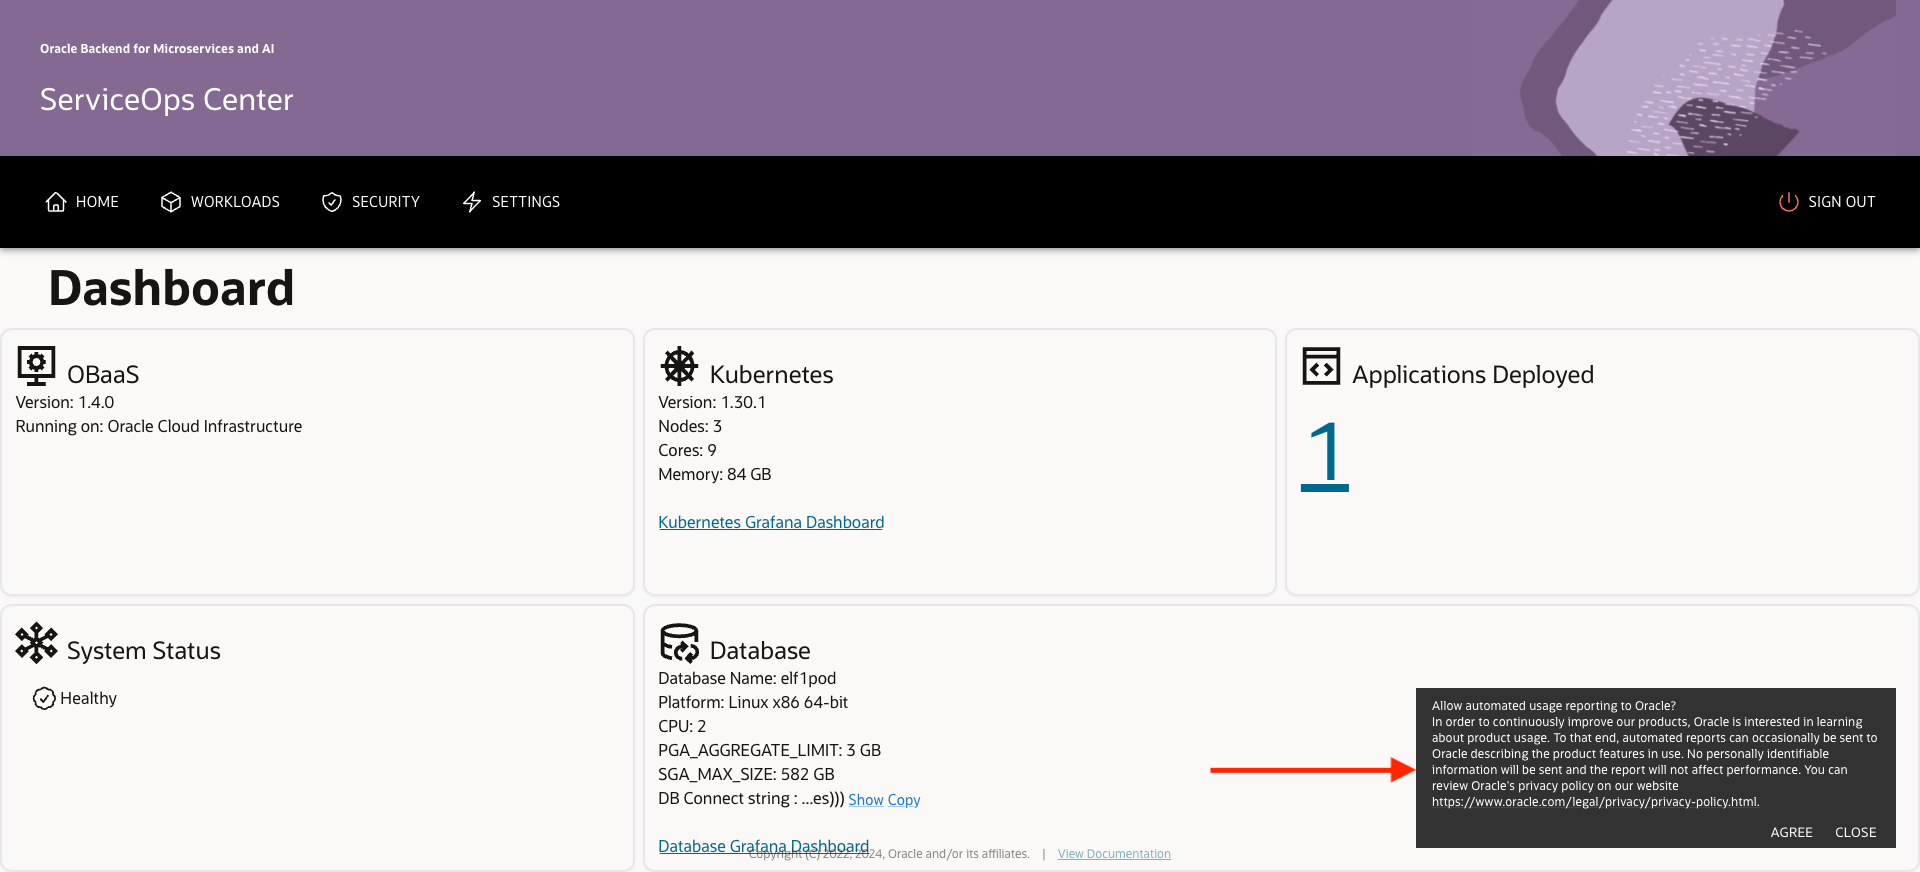Click the Kubernetes helm wheel icon
The height and width of the screenshot is (872, 1920).
679,367
